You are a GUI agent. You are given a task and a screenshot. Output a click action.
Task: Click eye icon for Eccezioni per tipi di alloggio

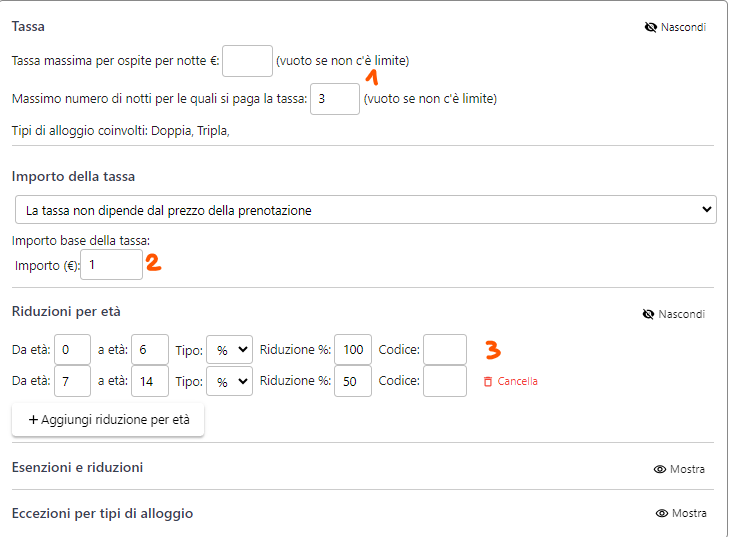661,514
